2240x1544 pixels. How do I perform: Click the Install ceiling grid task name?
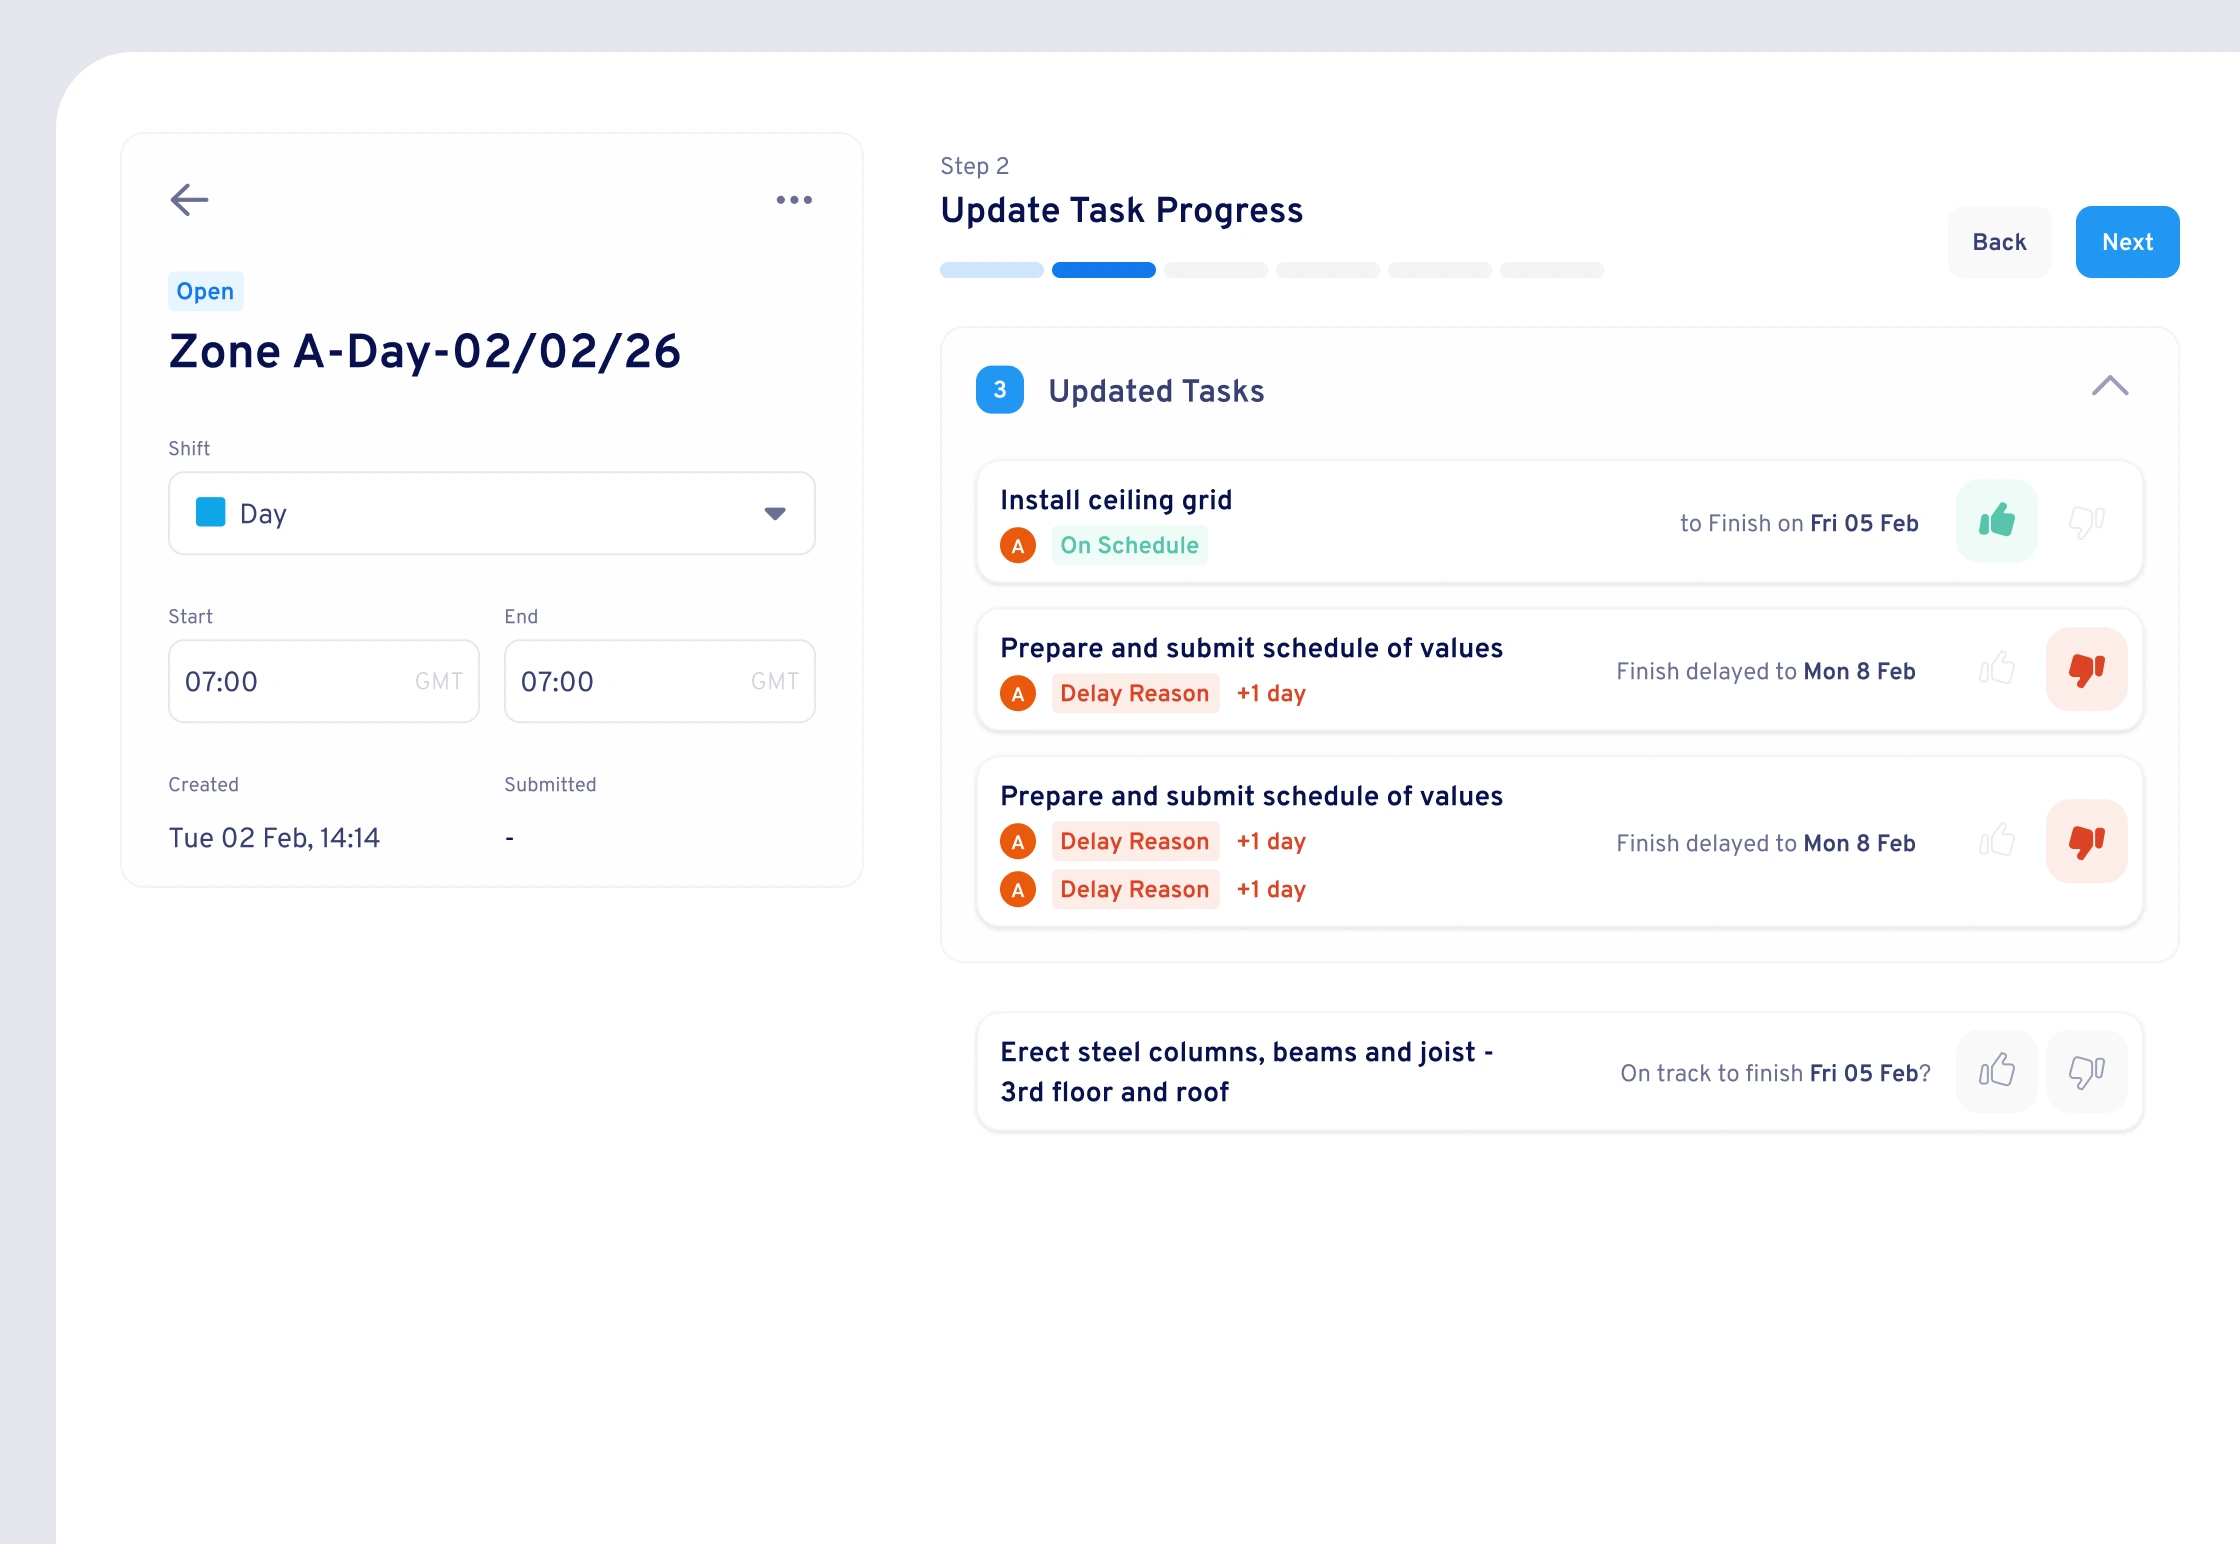point(1116,500)
